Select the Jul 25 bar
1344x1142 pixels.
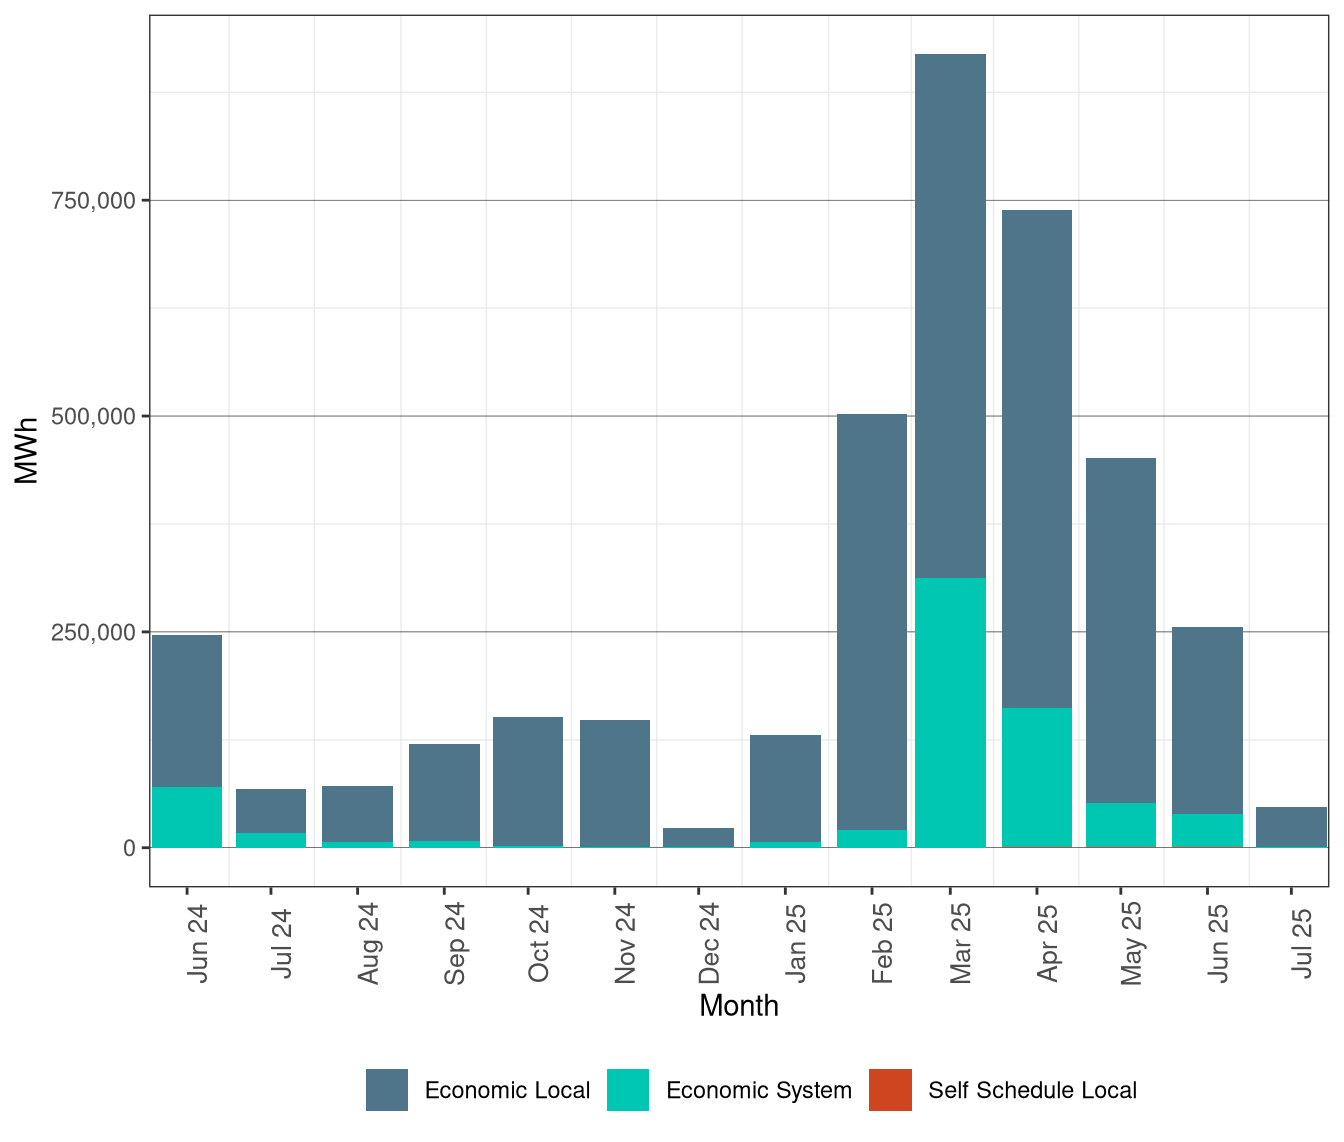pos(1291,827)
